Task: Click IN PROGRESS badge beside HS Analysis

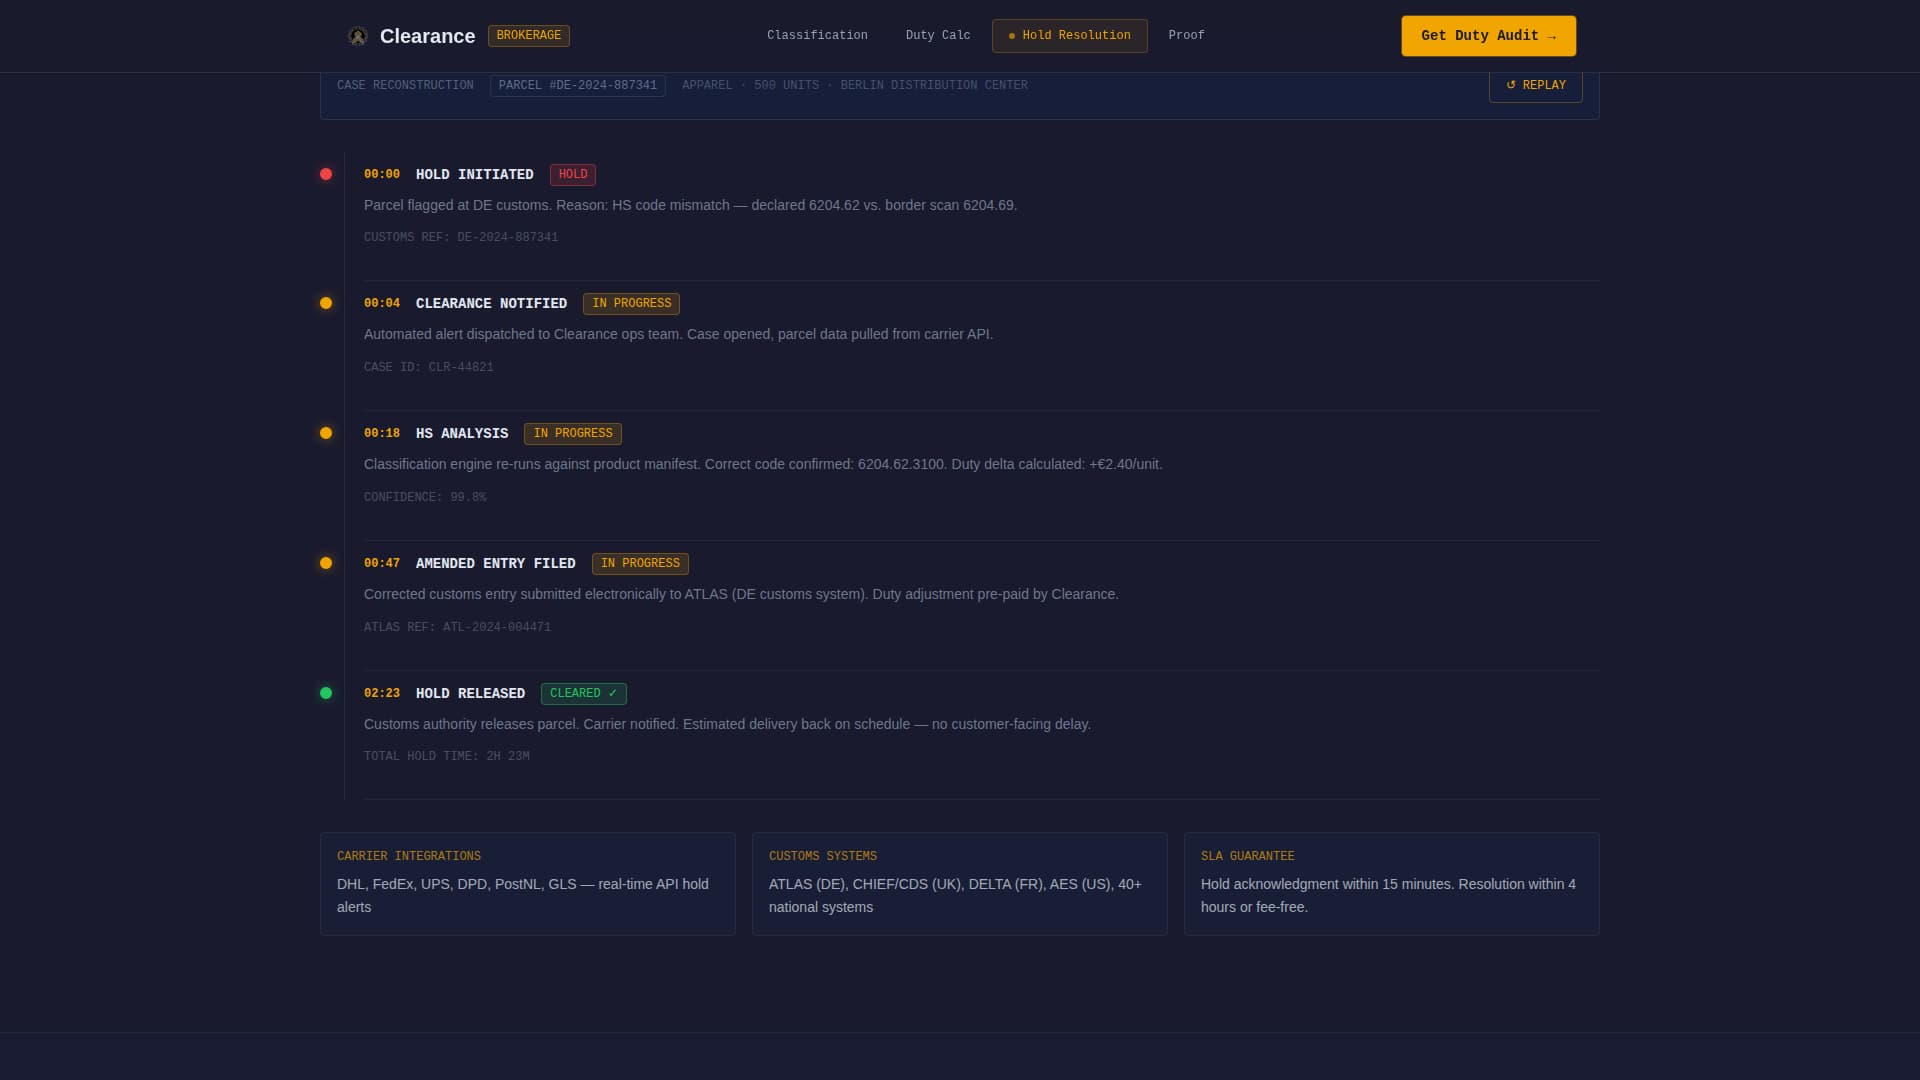Action: (x=572, y=434)
